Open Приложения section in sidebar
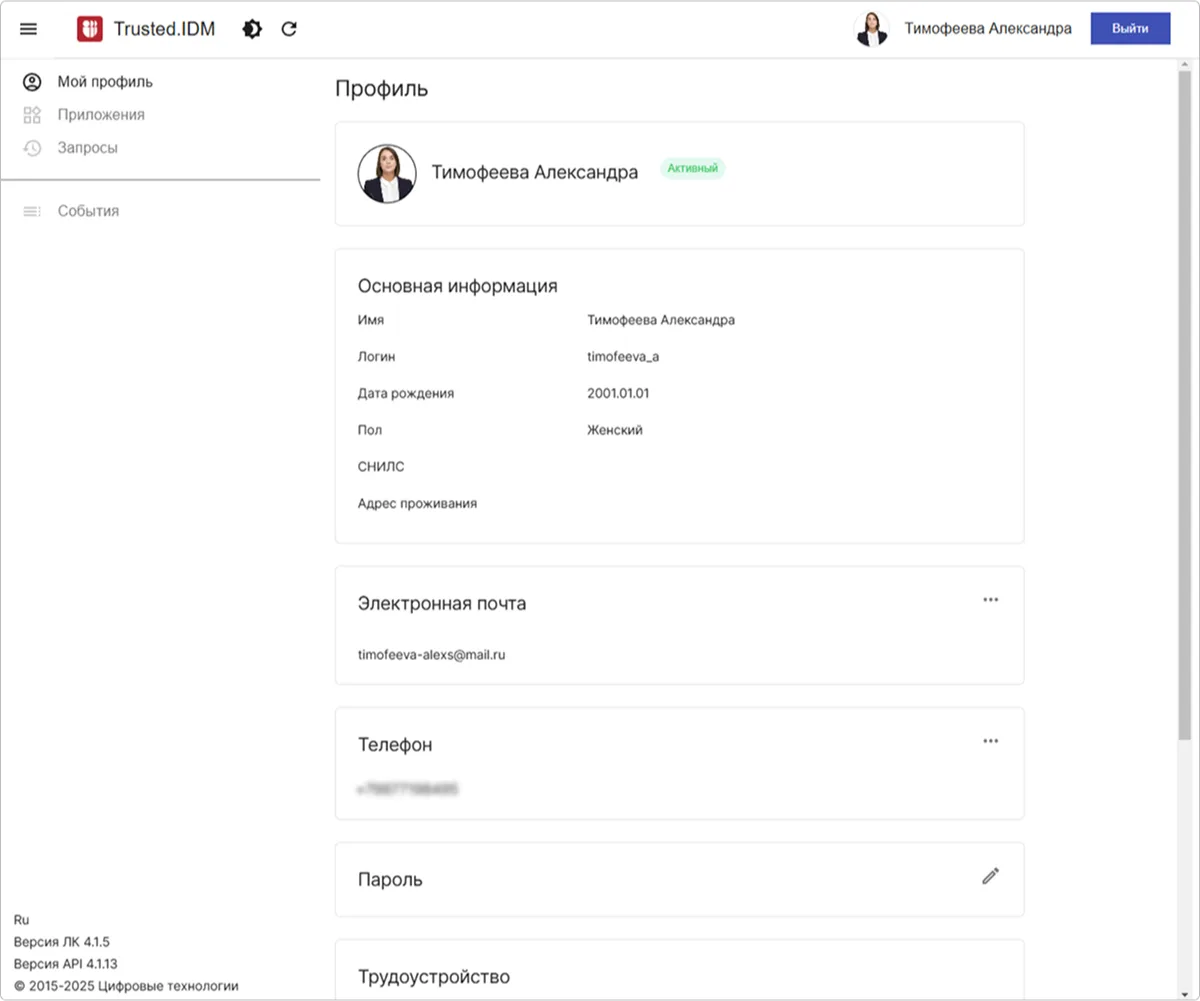Viewport: 1200px width, 1001px height. click(x=101, y=115)
